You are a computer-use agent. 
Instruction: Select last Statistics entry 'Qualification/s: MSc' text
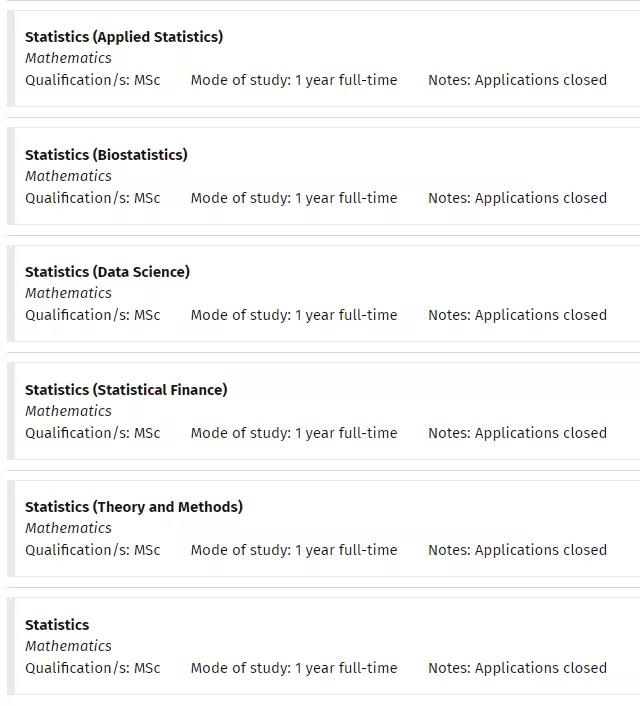93,668
